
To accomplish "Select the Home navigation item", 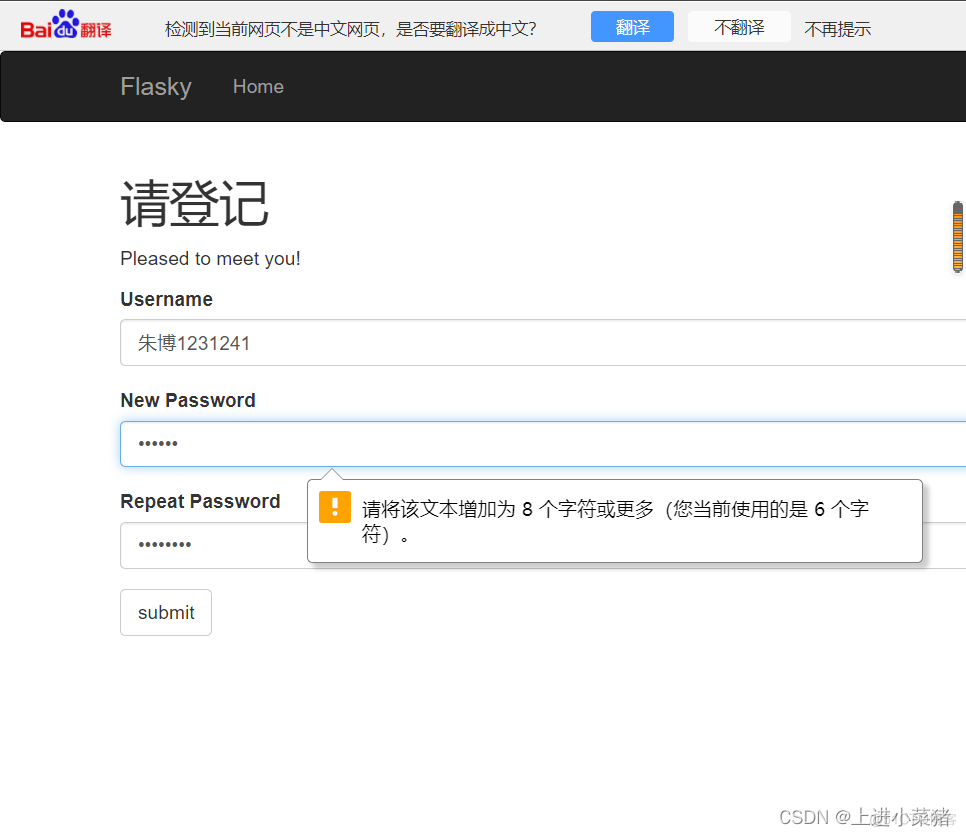I will pyautogui.click(x=258, y=86).
